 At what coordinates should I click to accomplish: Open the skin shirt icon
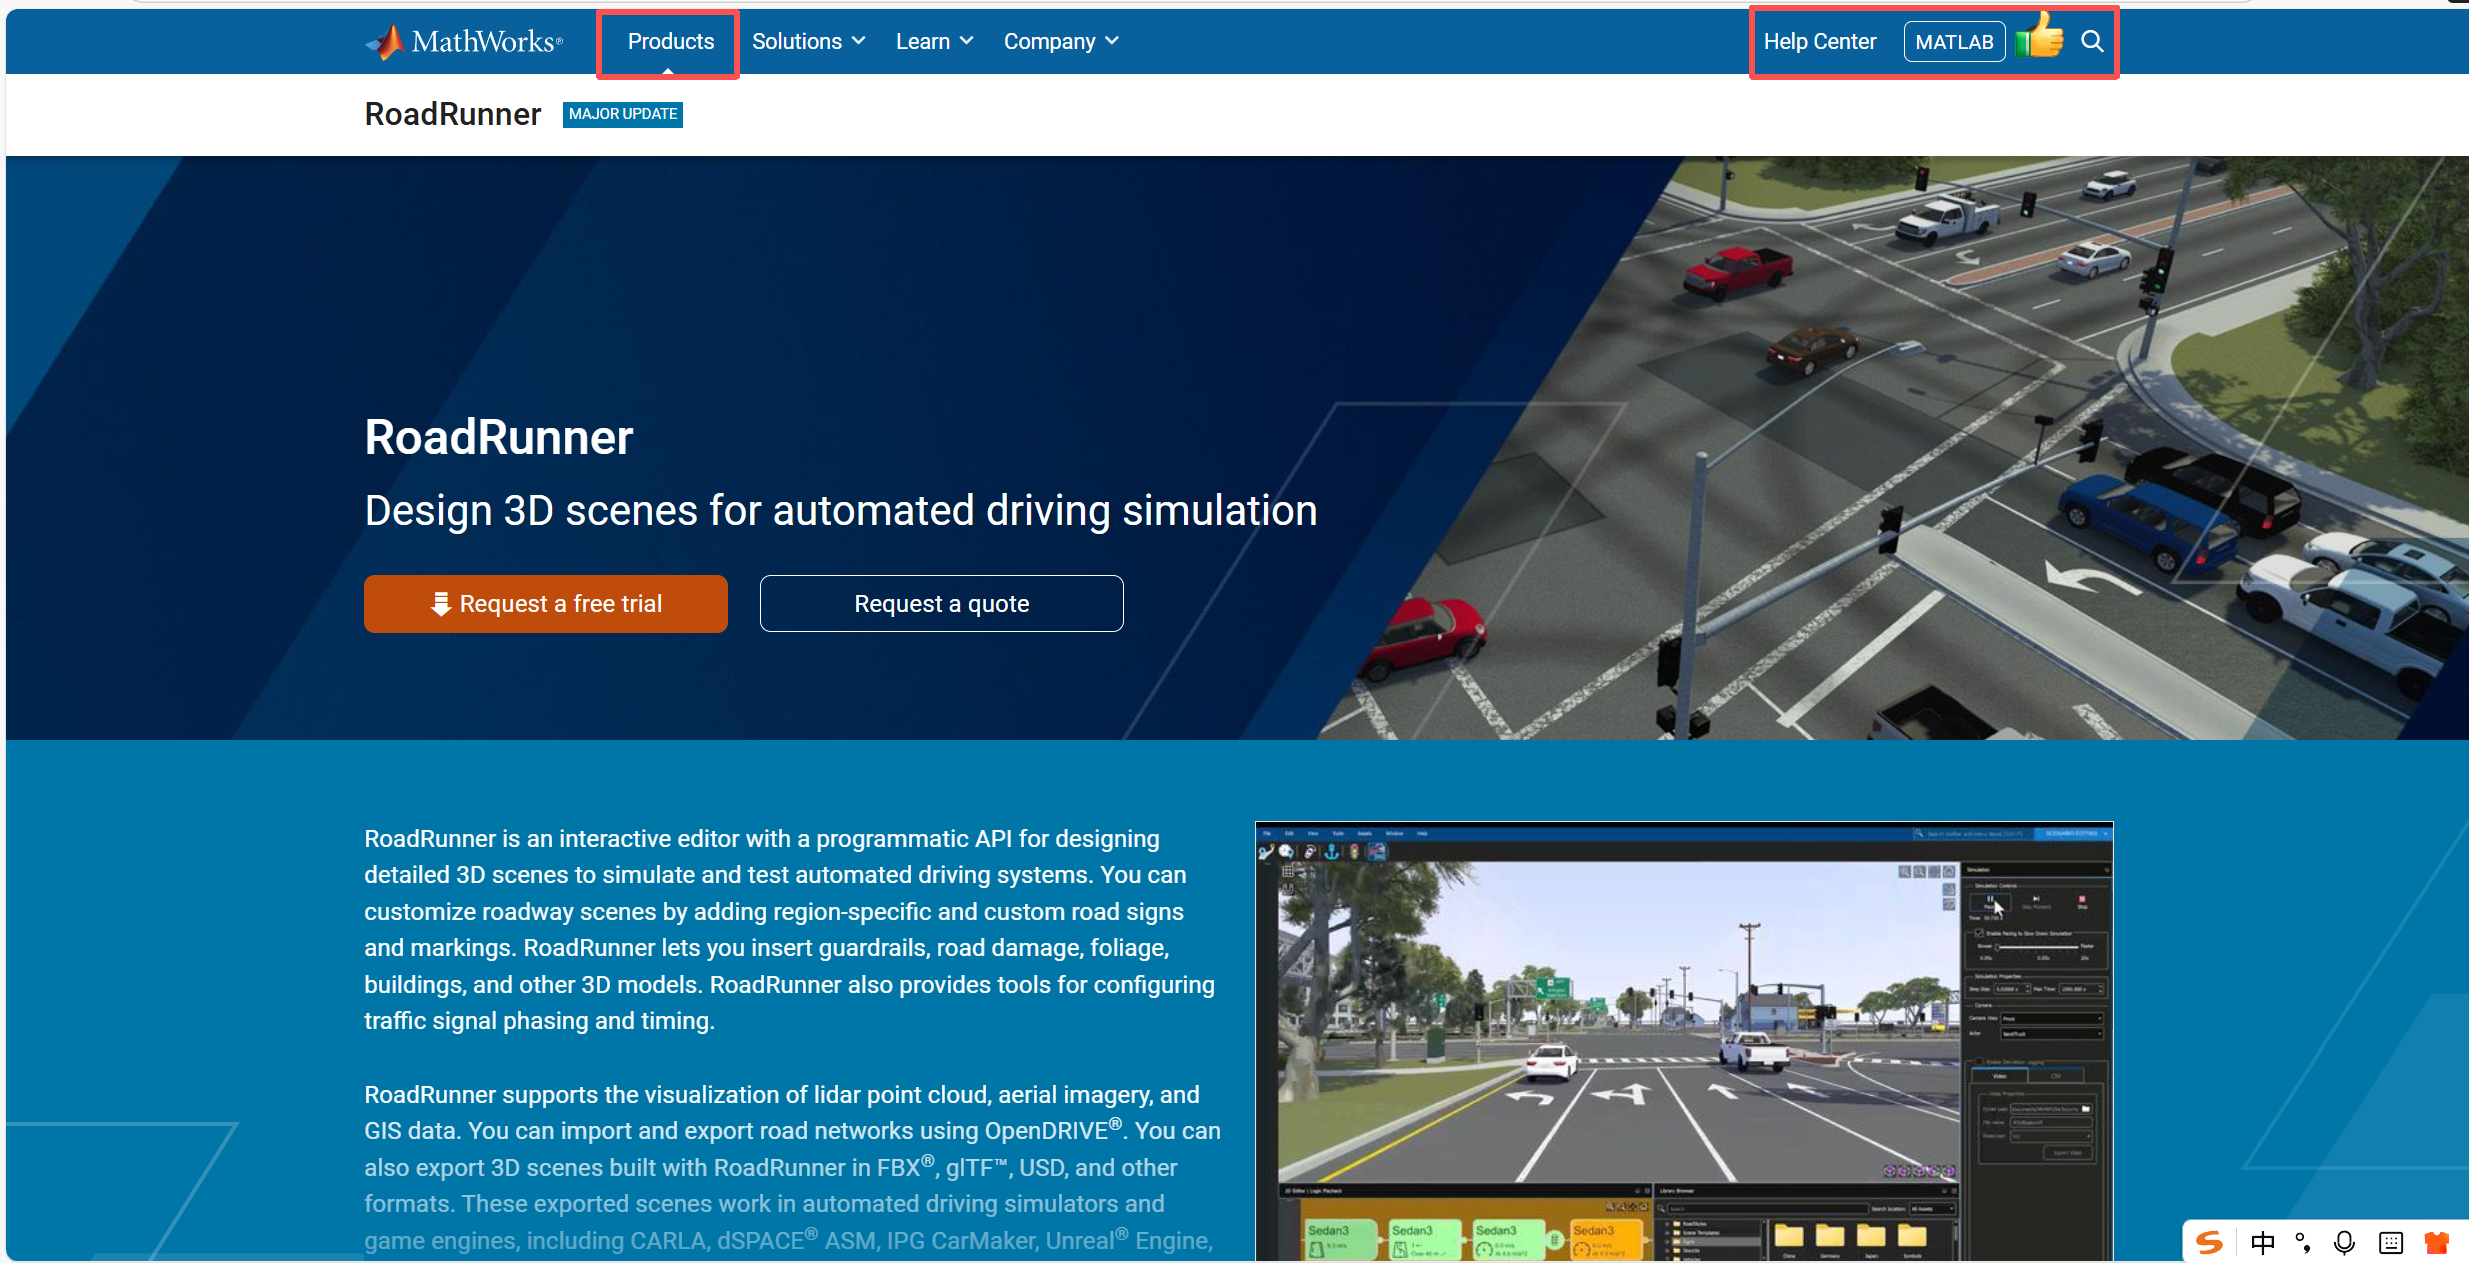[2436, 1242]
